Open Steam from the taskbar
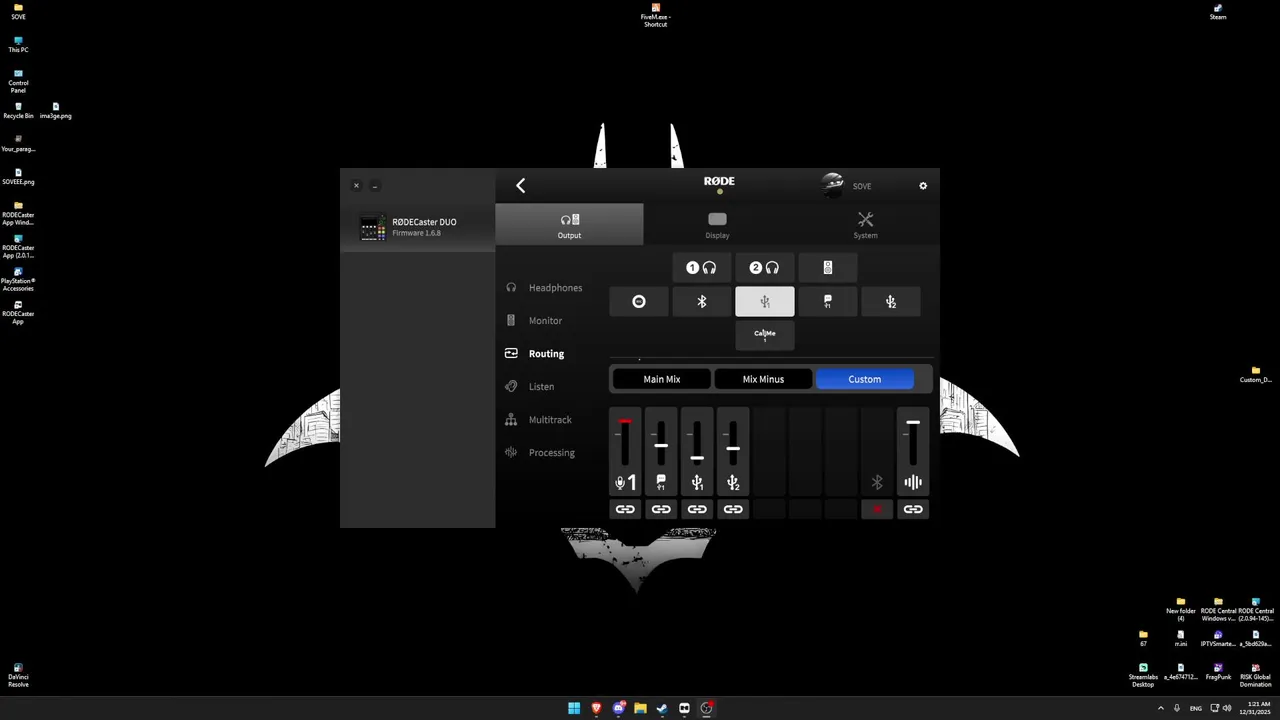Image resolution: width=1280 pixels, height=720 pixels. (x=662, y=708)
